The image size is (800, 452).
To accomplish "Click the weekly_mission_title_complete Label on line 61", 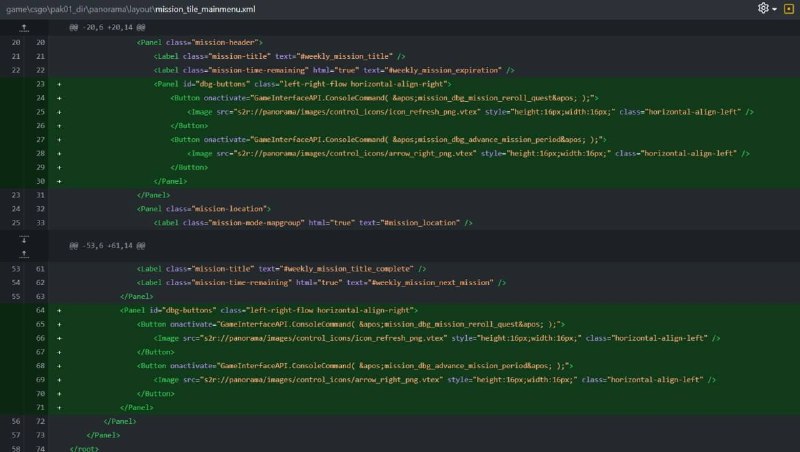I will tap(281, 269).
